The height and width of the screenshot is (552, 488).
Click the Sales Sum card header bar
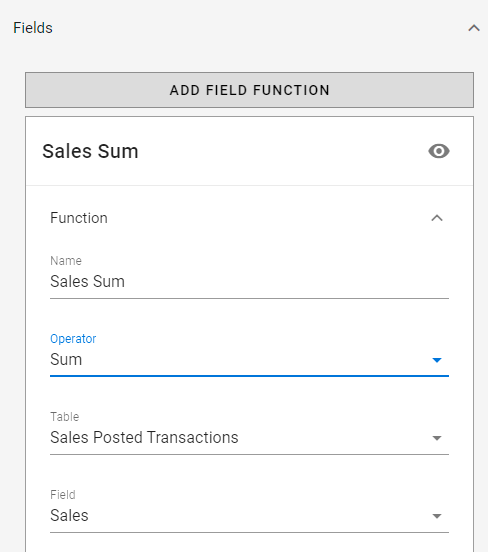[249, 151]
